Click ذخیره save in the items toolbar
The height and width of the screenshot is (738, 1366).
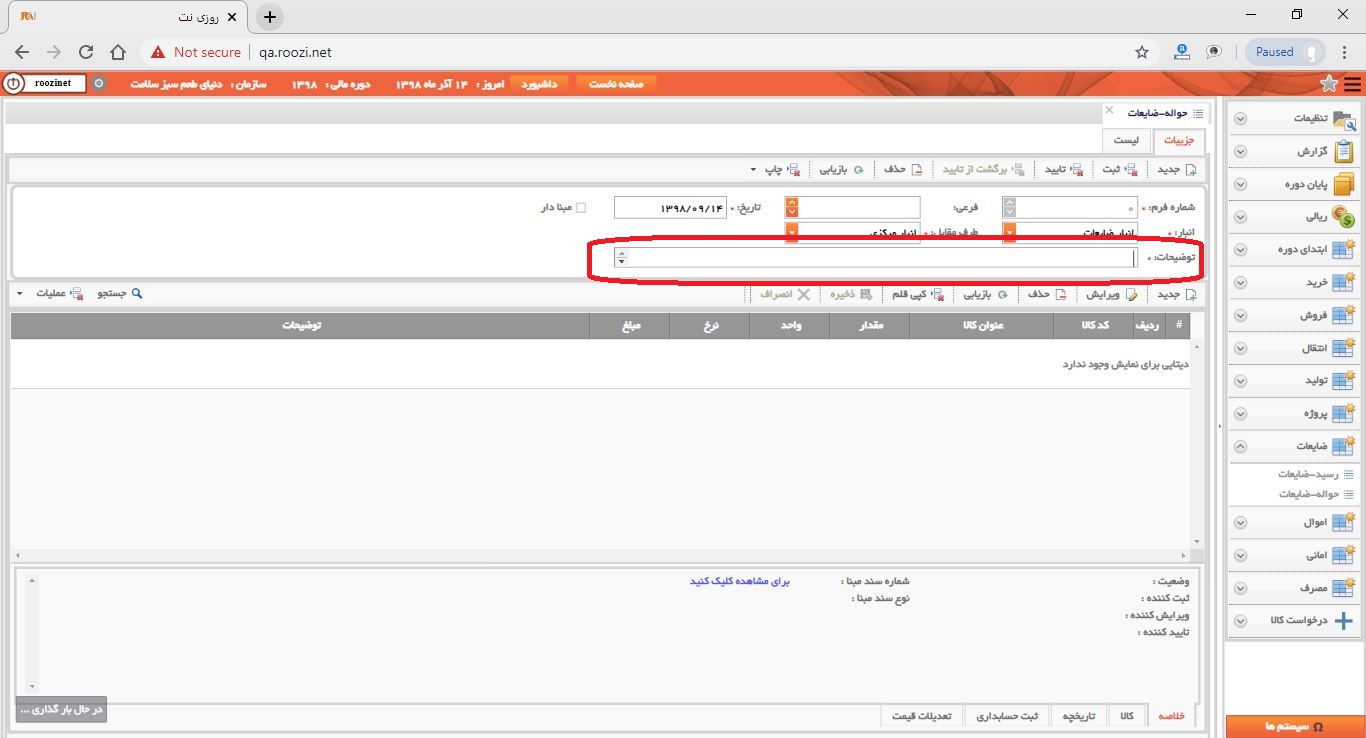[850, 295]
